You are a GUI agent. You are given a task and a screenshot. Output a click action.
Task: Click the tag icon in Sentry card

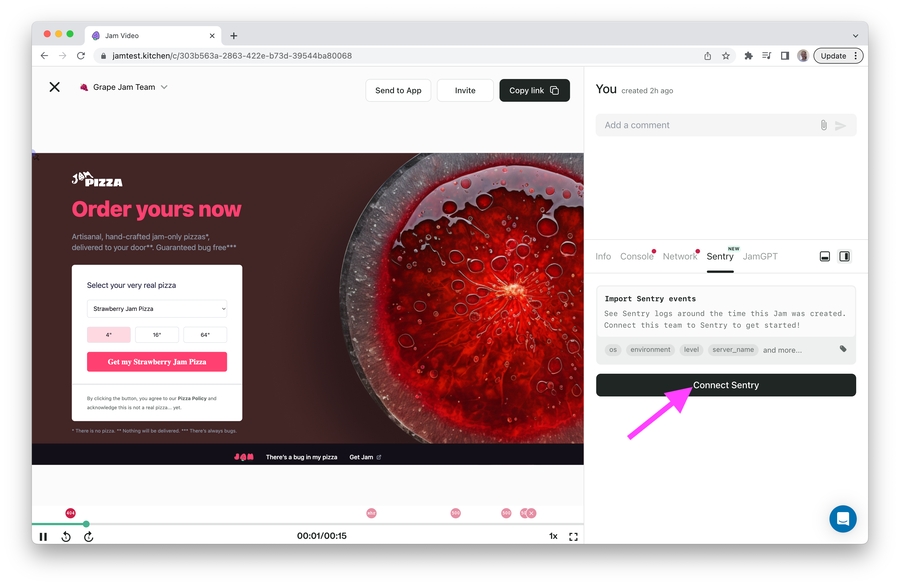843,349
